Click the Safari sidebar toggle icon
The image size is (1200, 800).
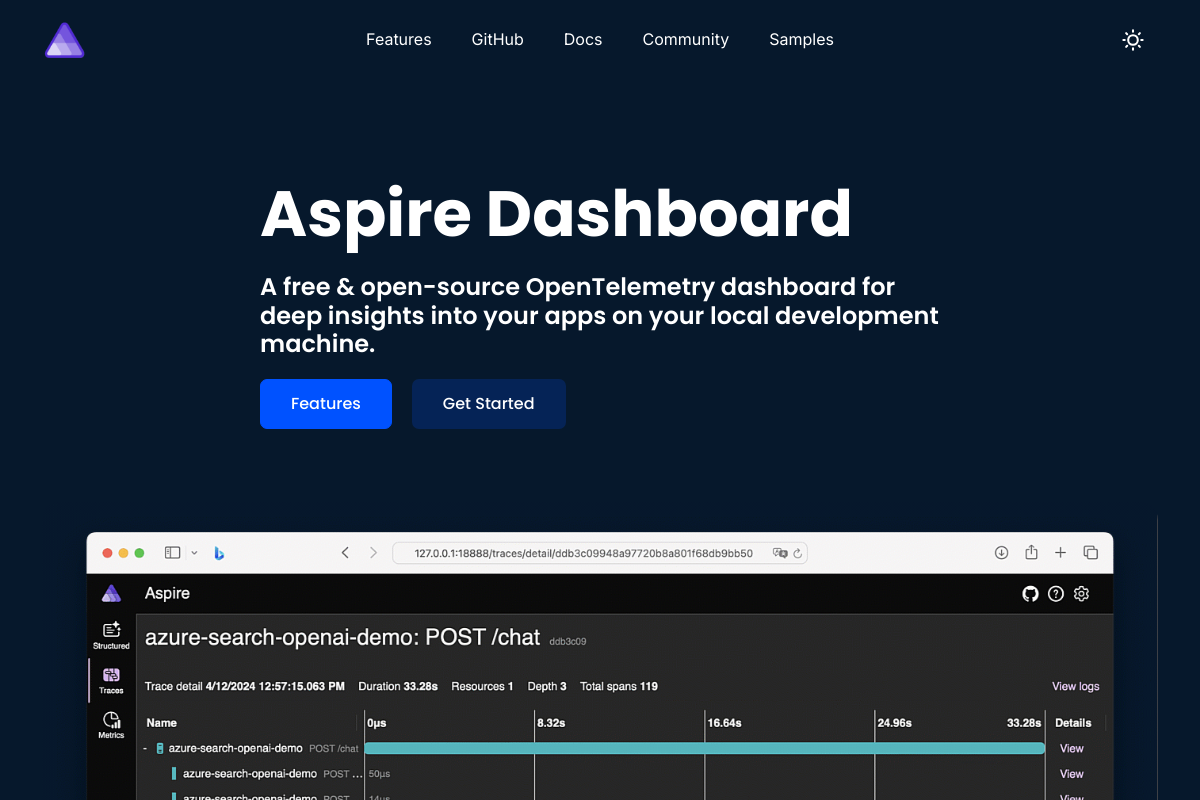coord(173,552)
